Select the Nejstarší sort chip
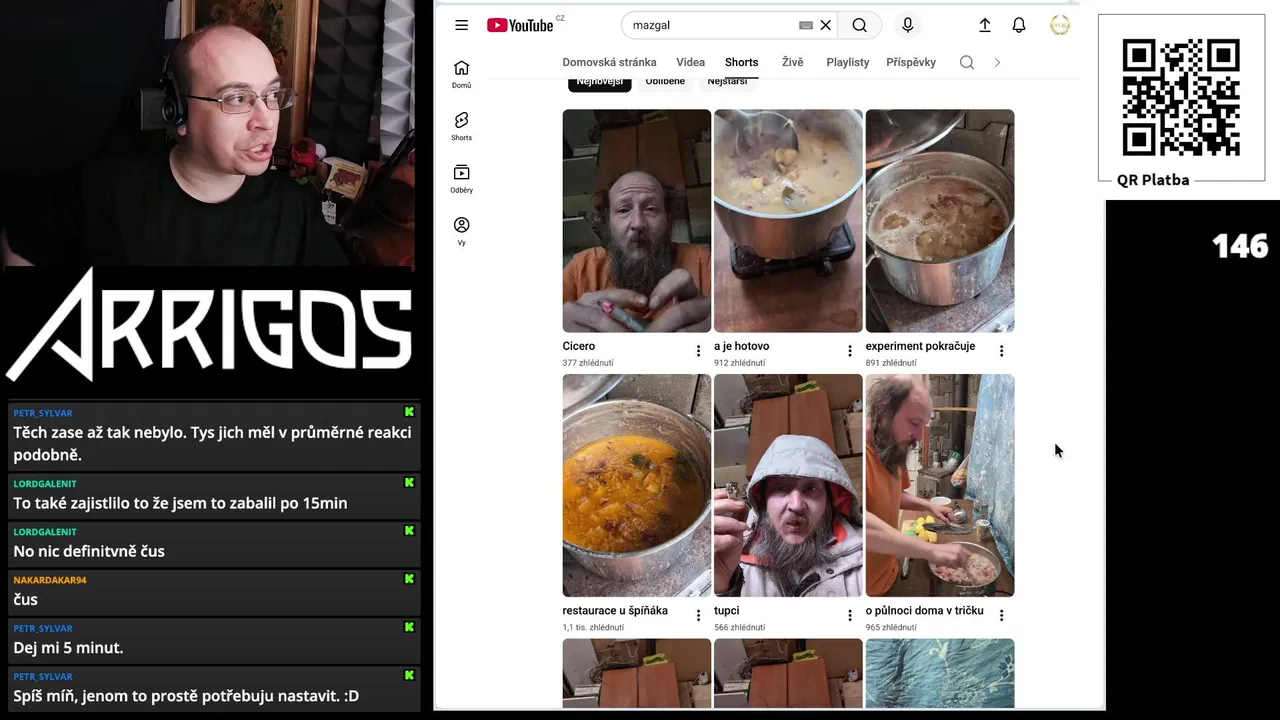The width and height of the screenshot is (1280, 720). 727,82
